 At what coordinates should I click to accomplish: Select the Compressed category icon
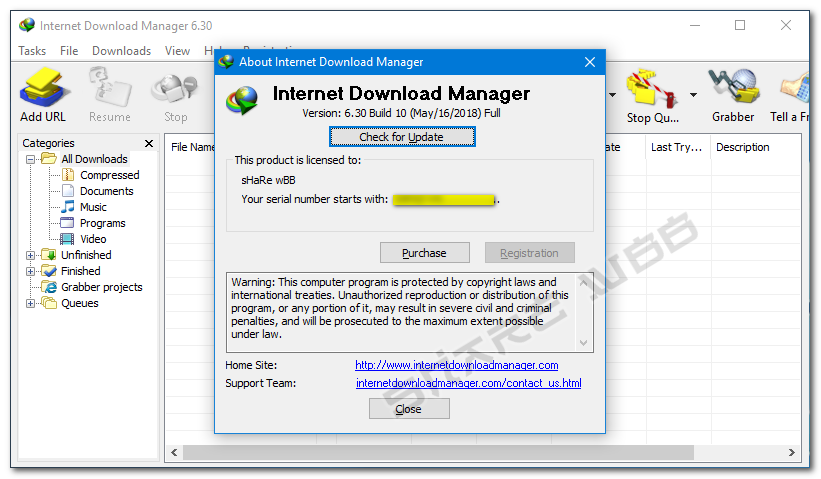tap(68, 175)
